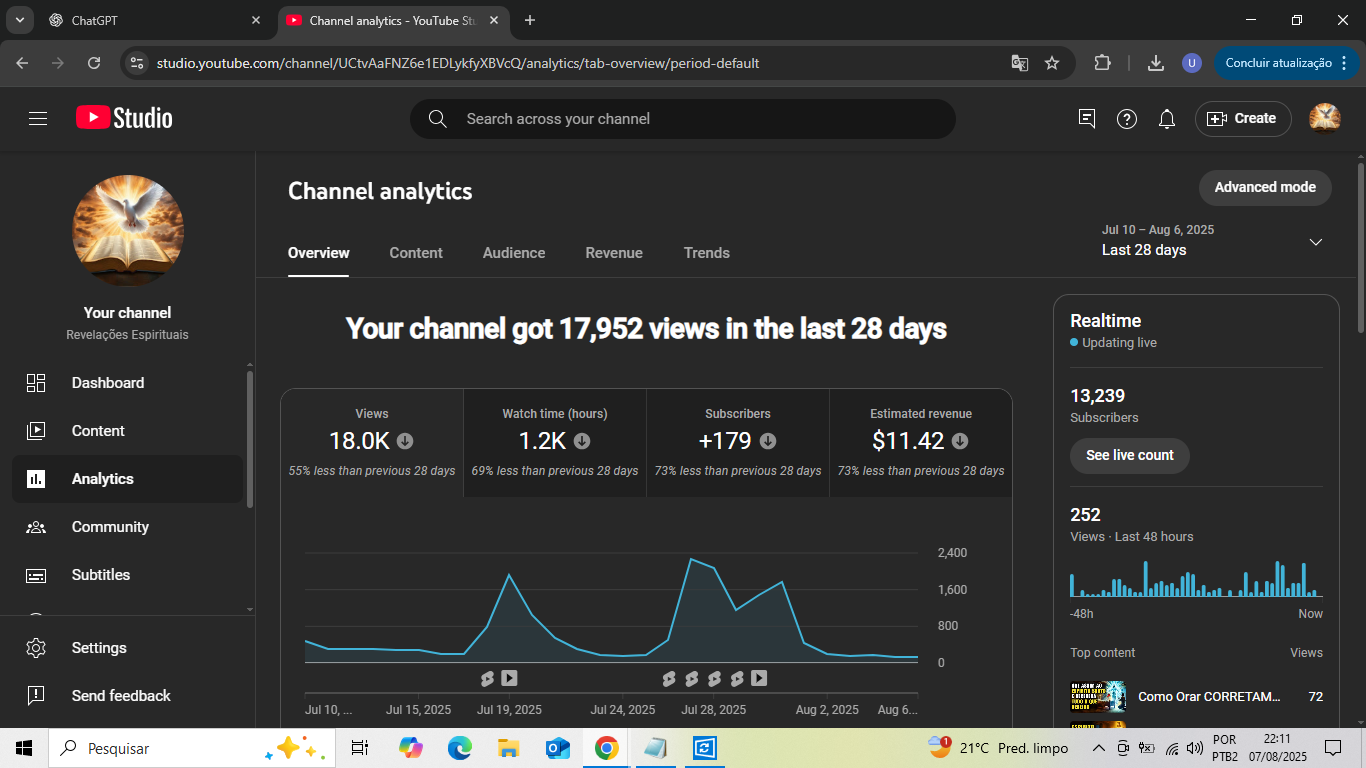Screen dimensions: 1366x768
Task: Switch to the Trends analytics tab
Action: [707, 253]
